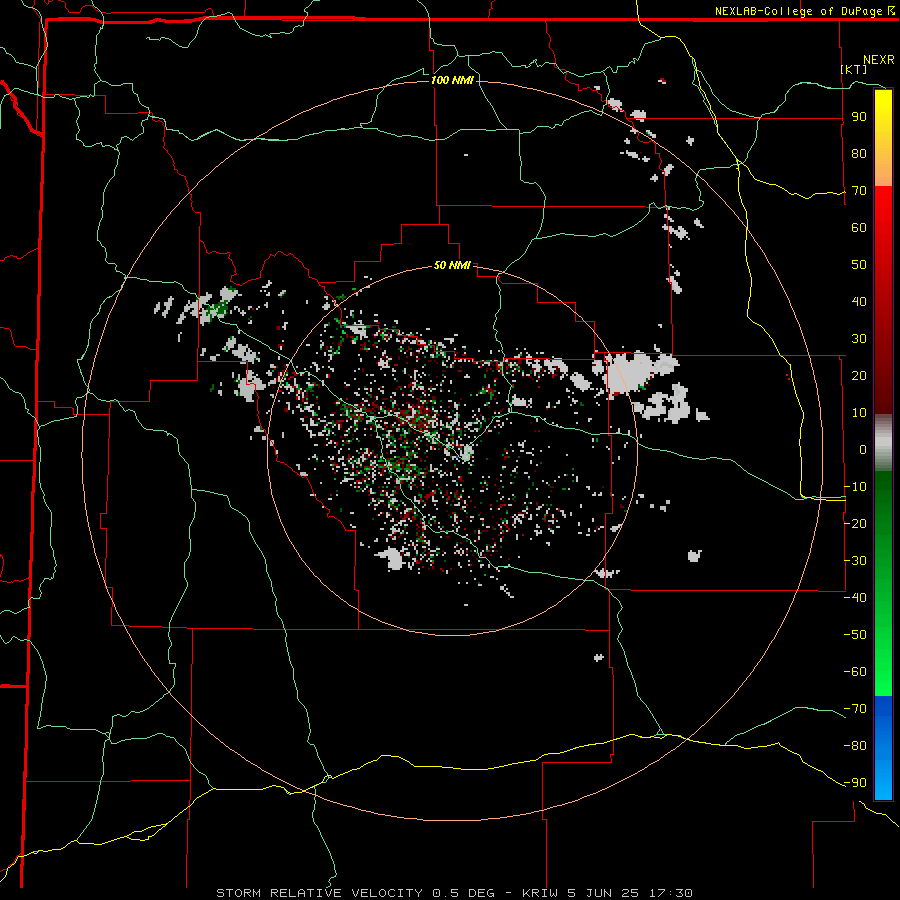Image resolution: width=900 pixels, height=900 pixels.
Task: Click the 80 value on the velocity scale
Action: pyautogui.click(x=859, y=154)
